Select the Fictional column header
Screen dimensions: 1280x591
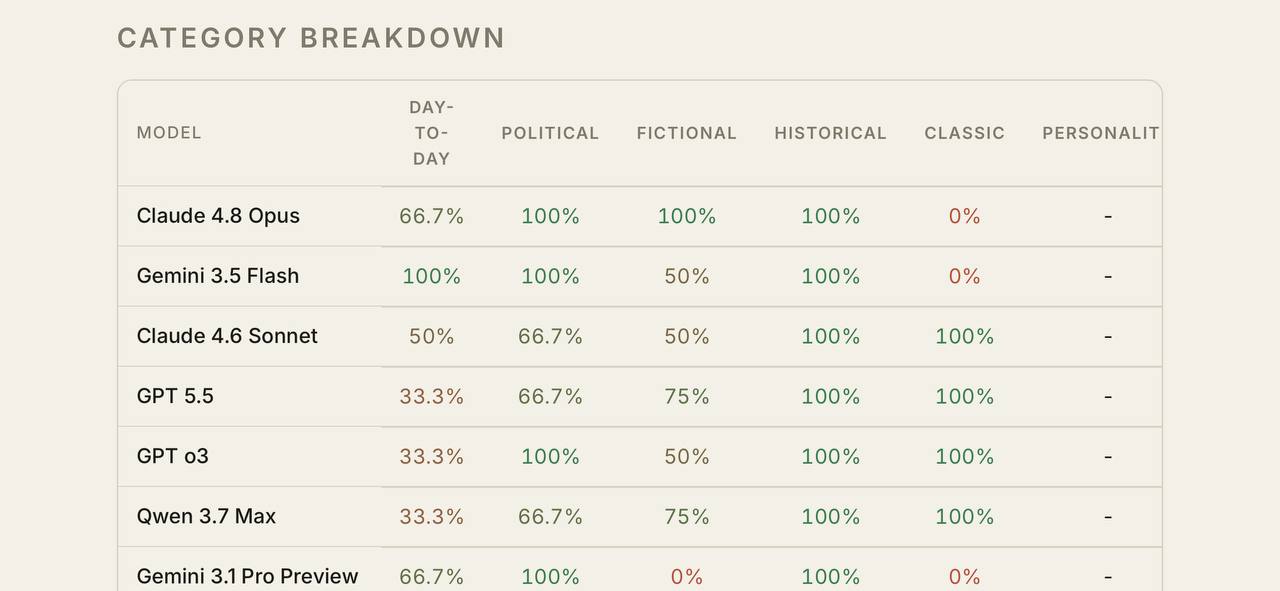pos(687,133)
